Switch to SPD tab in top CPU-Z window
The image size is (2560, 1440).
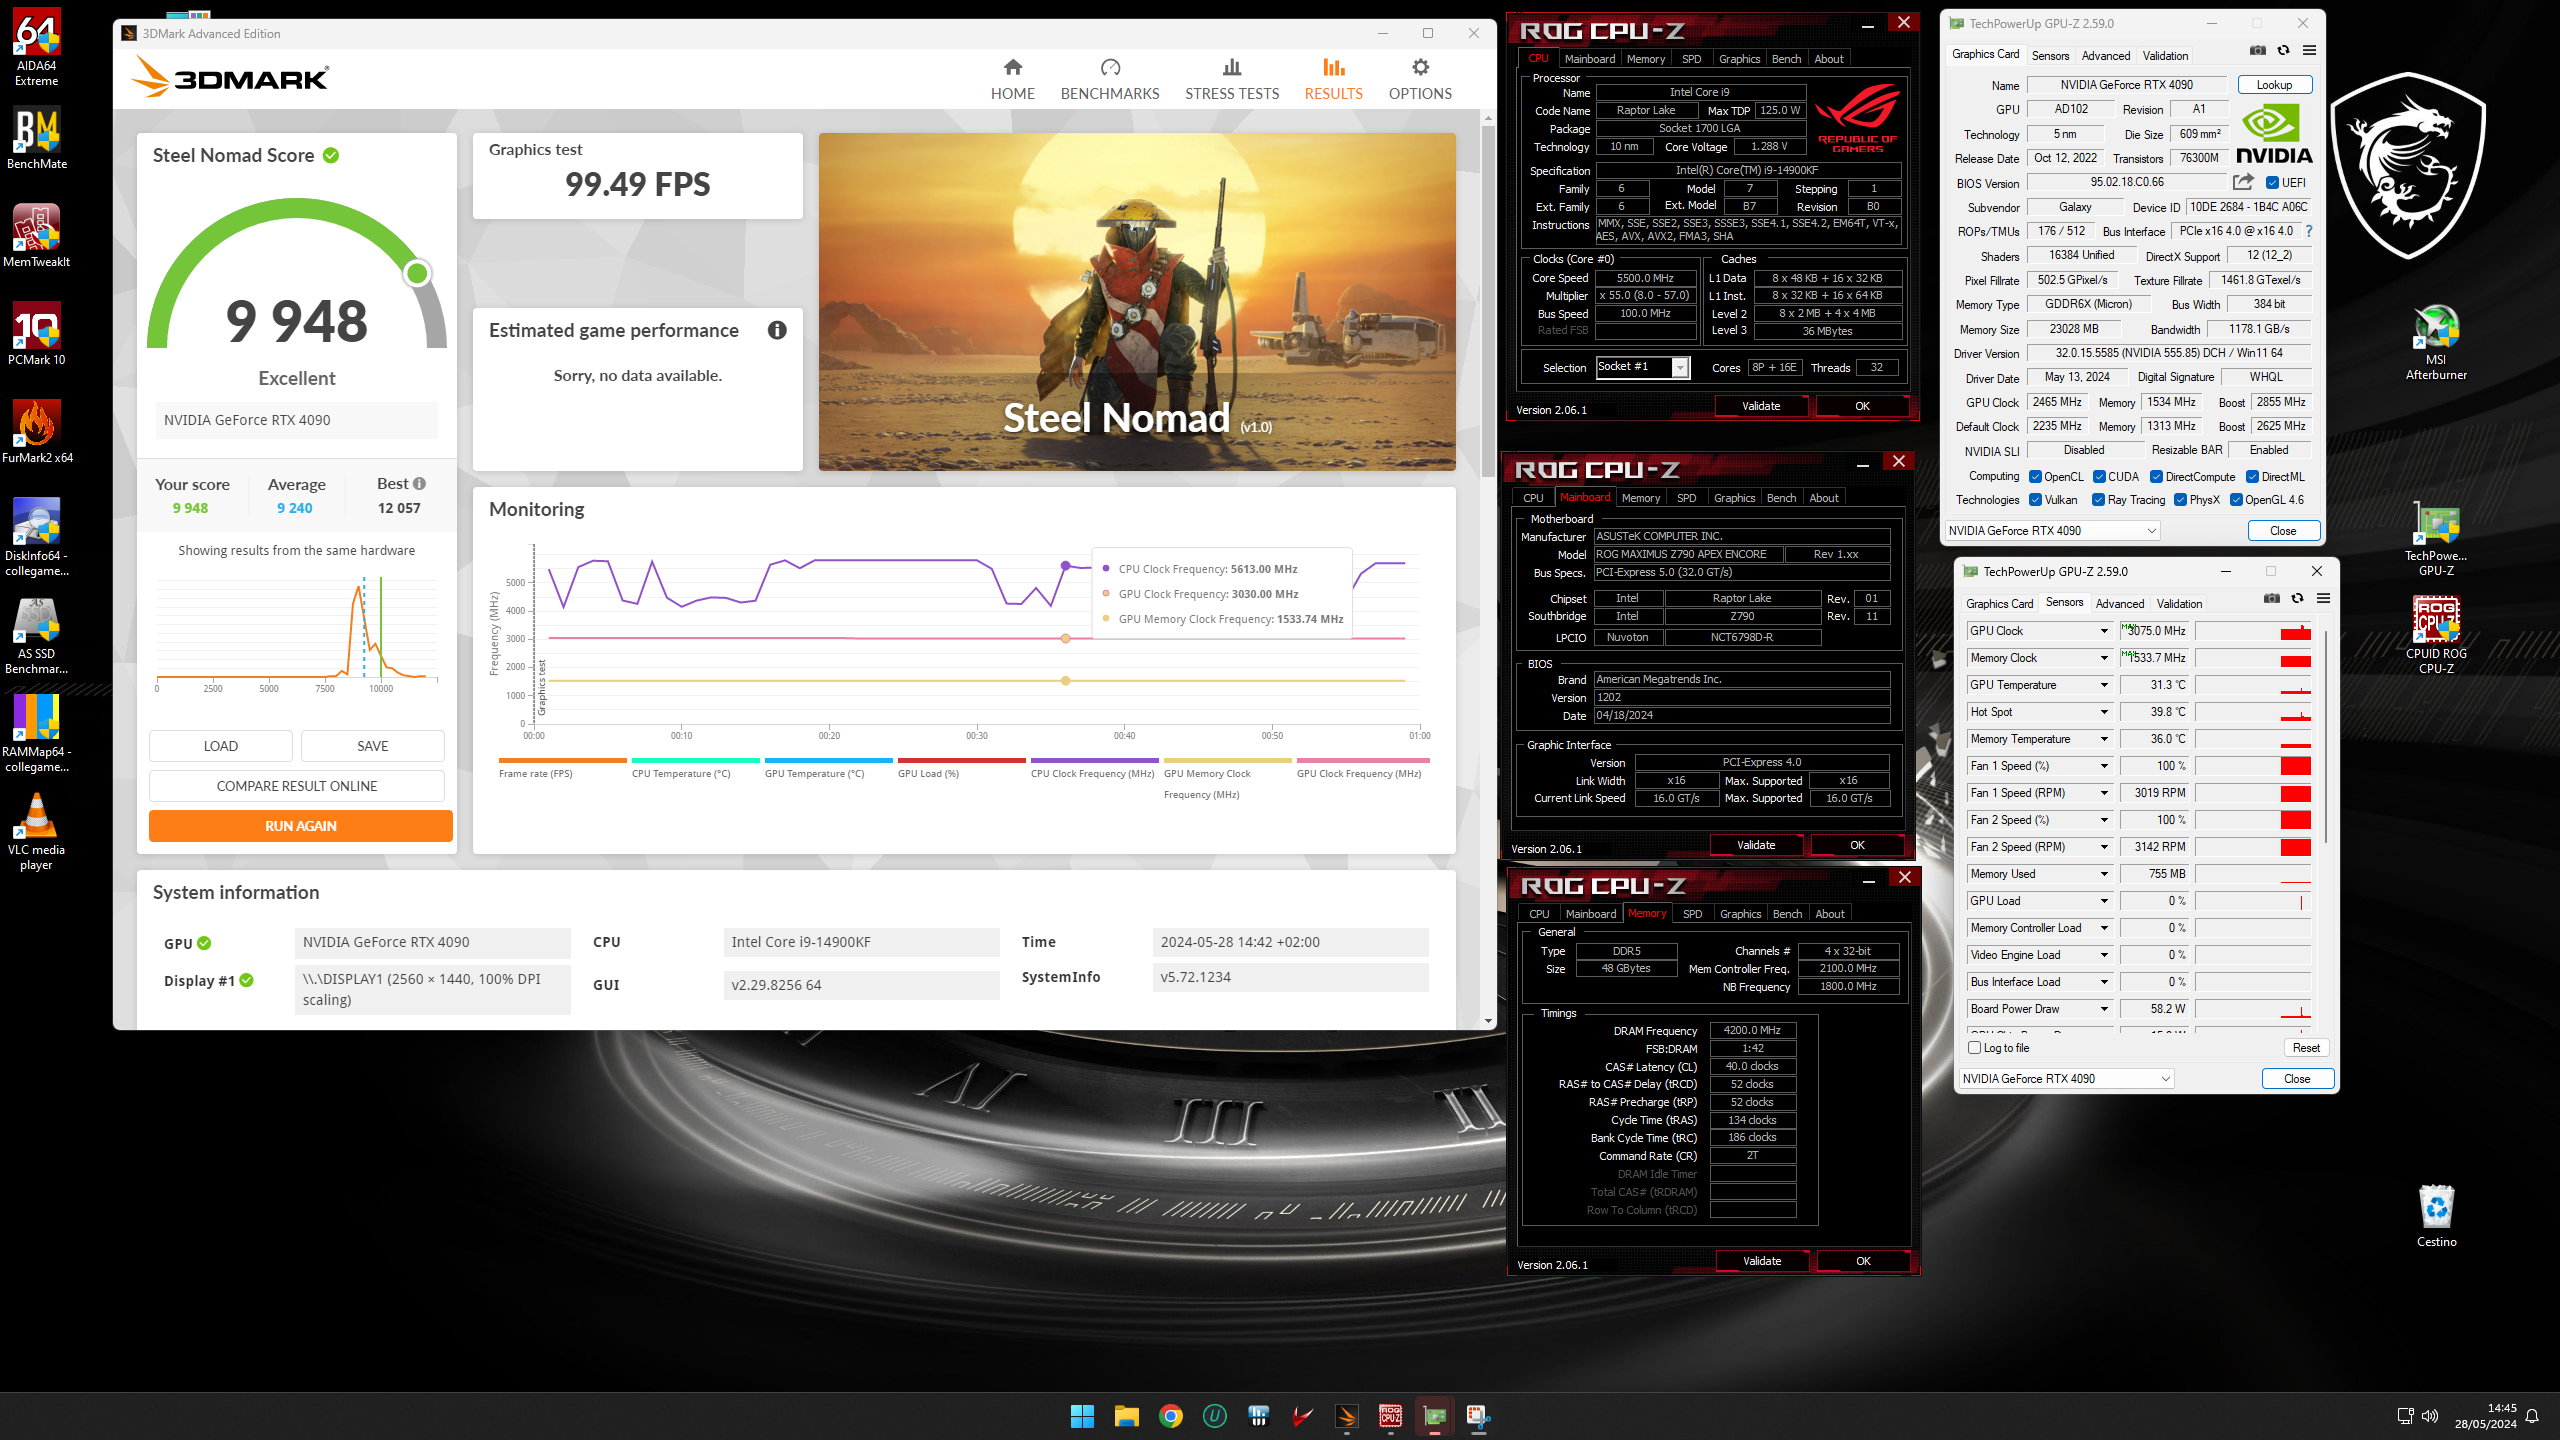(1691, 59)
